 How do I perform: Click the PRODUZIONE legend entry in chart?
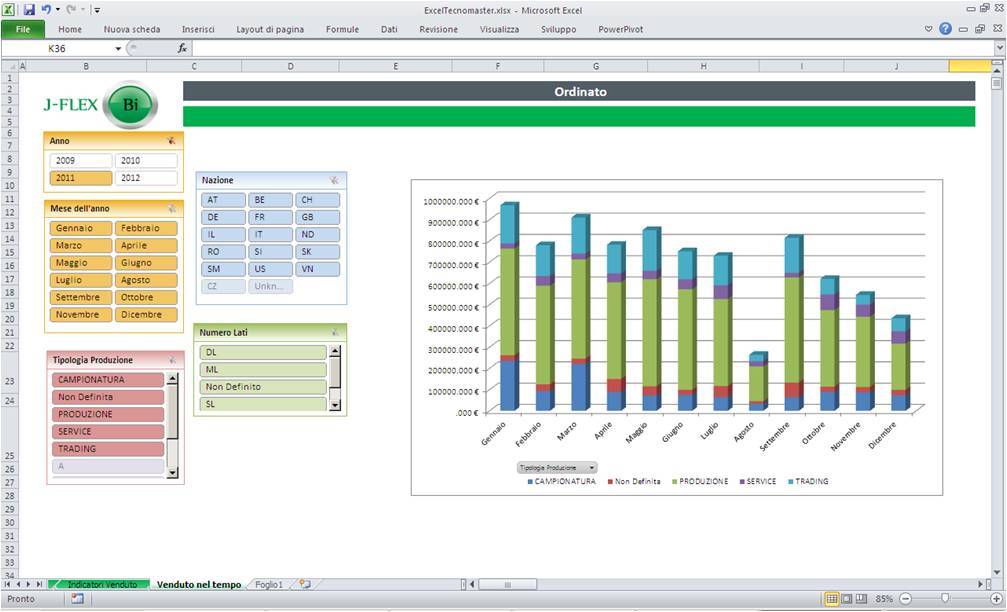tap(700, 481)
